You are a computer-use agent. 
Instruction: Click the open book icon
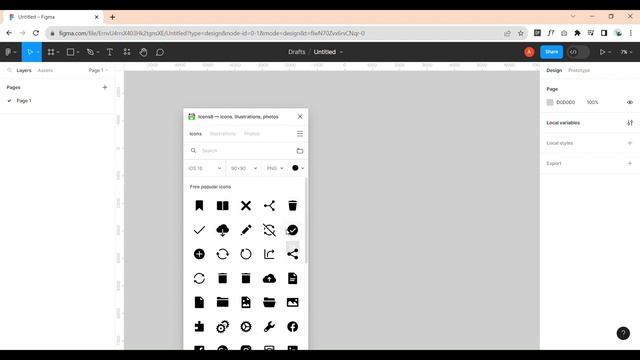coord(222,206)
